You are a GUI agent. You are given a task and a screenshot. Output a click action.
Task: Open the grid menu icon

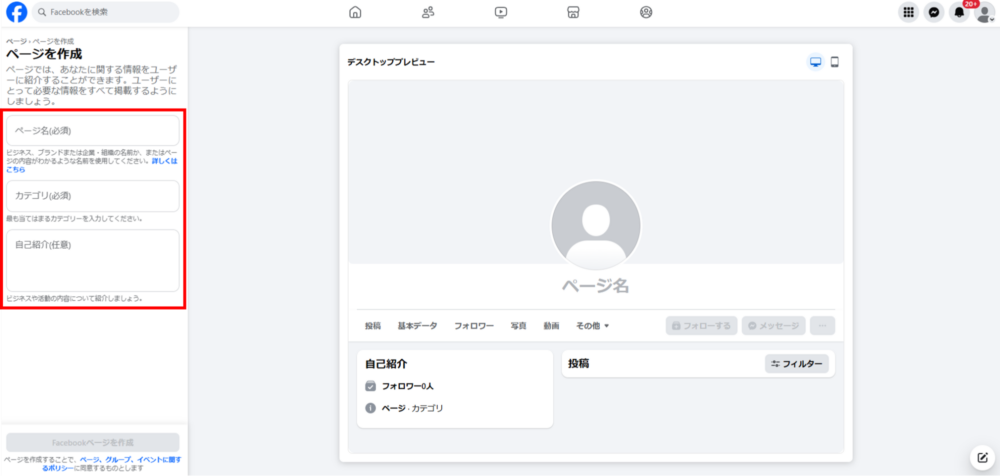click(x=908, y=13)
